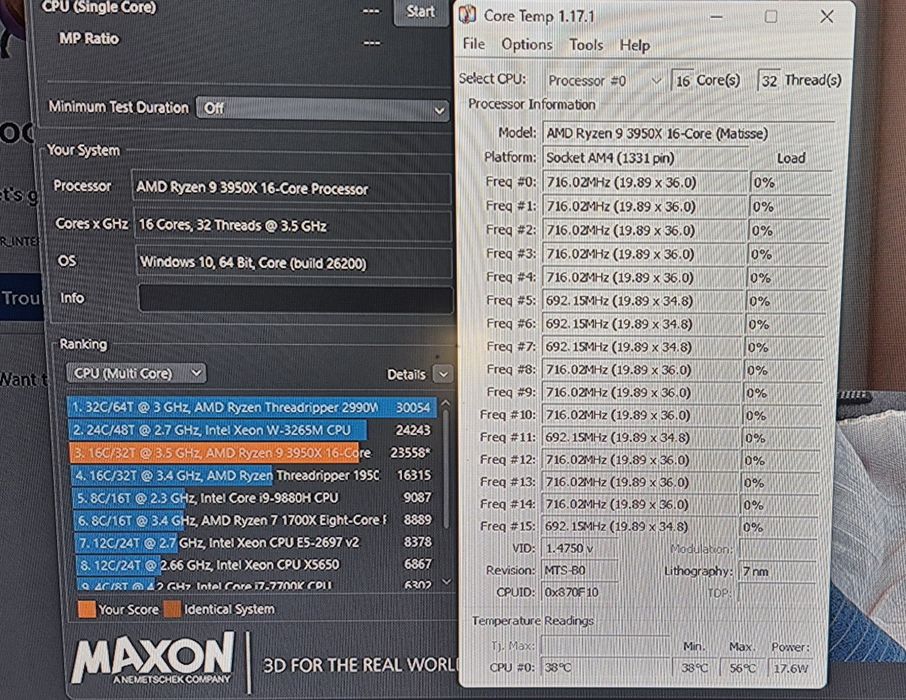Image resolution: width=906 pixels, height=700 pixels.
Task: Maximize the Core Temp window
Action: click(771, 17)
